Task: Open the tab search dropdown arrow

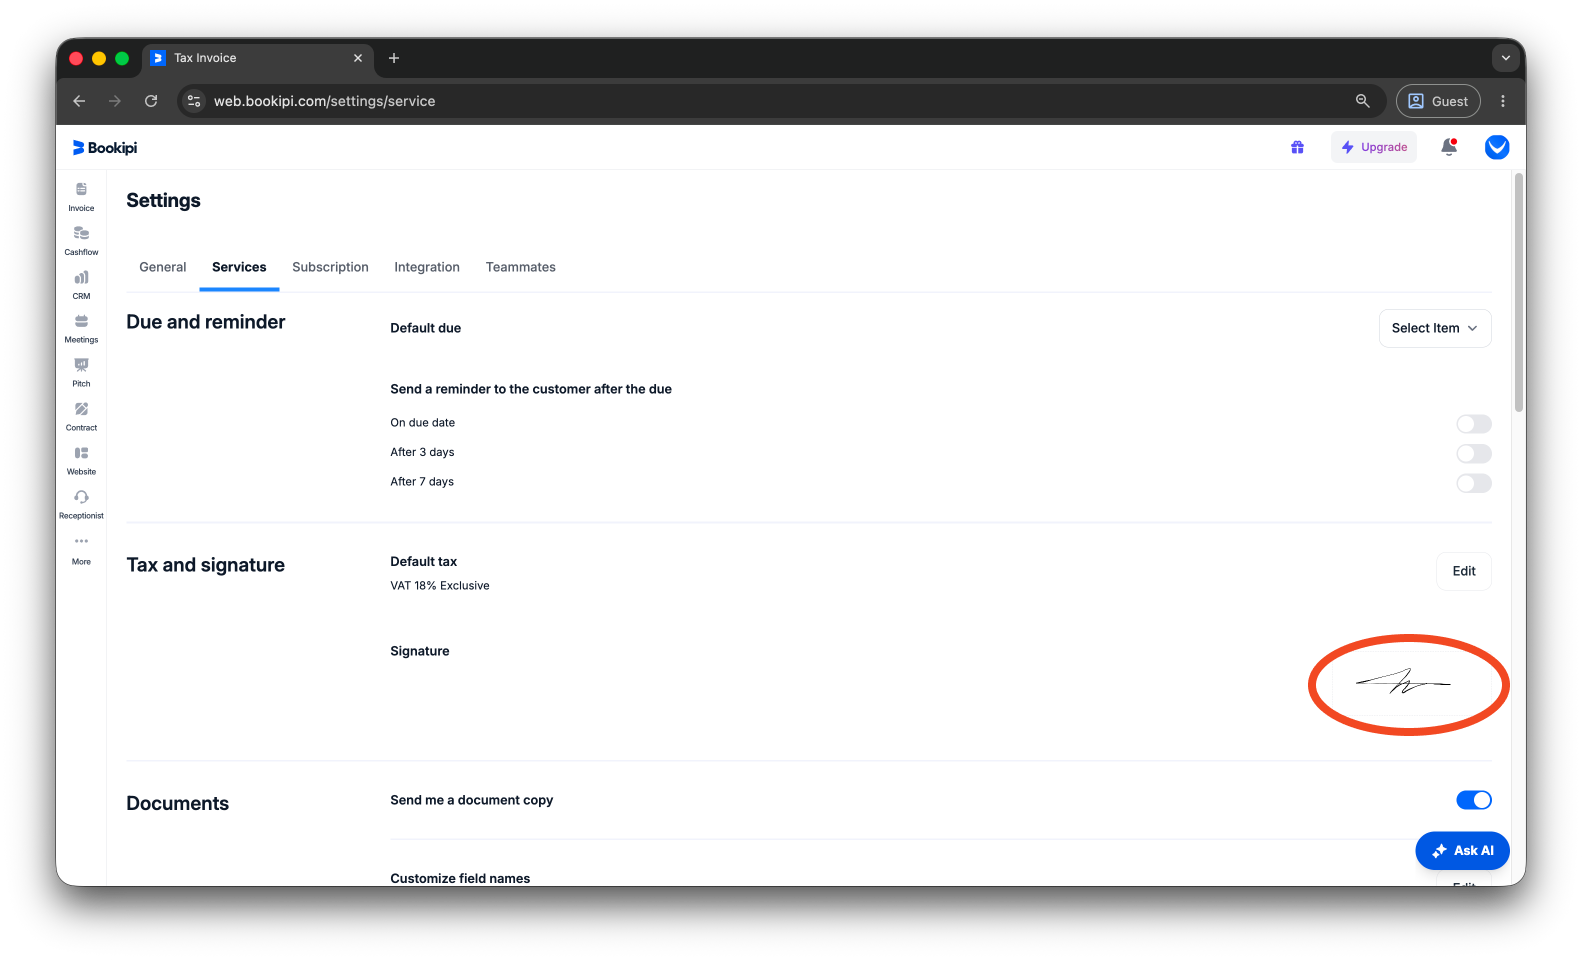Action: click(x=1506, y=58)
